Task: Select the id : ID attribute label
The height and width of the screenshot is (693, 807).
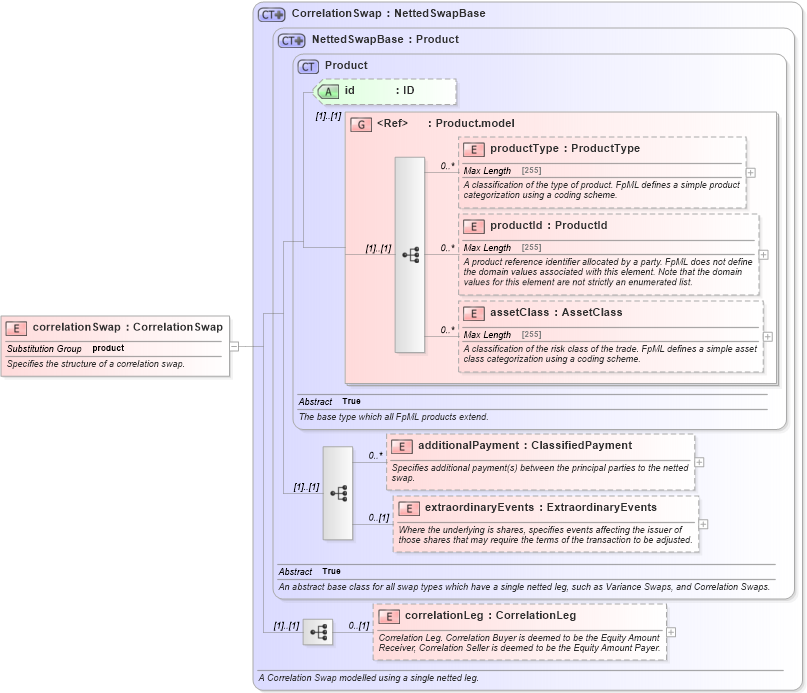Action: [379, 91]
